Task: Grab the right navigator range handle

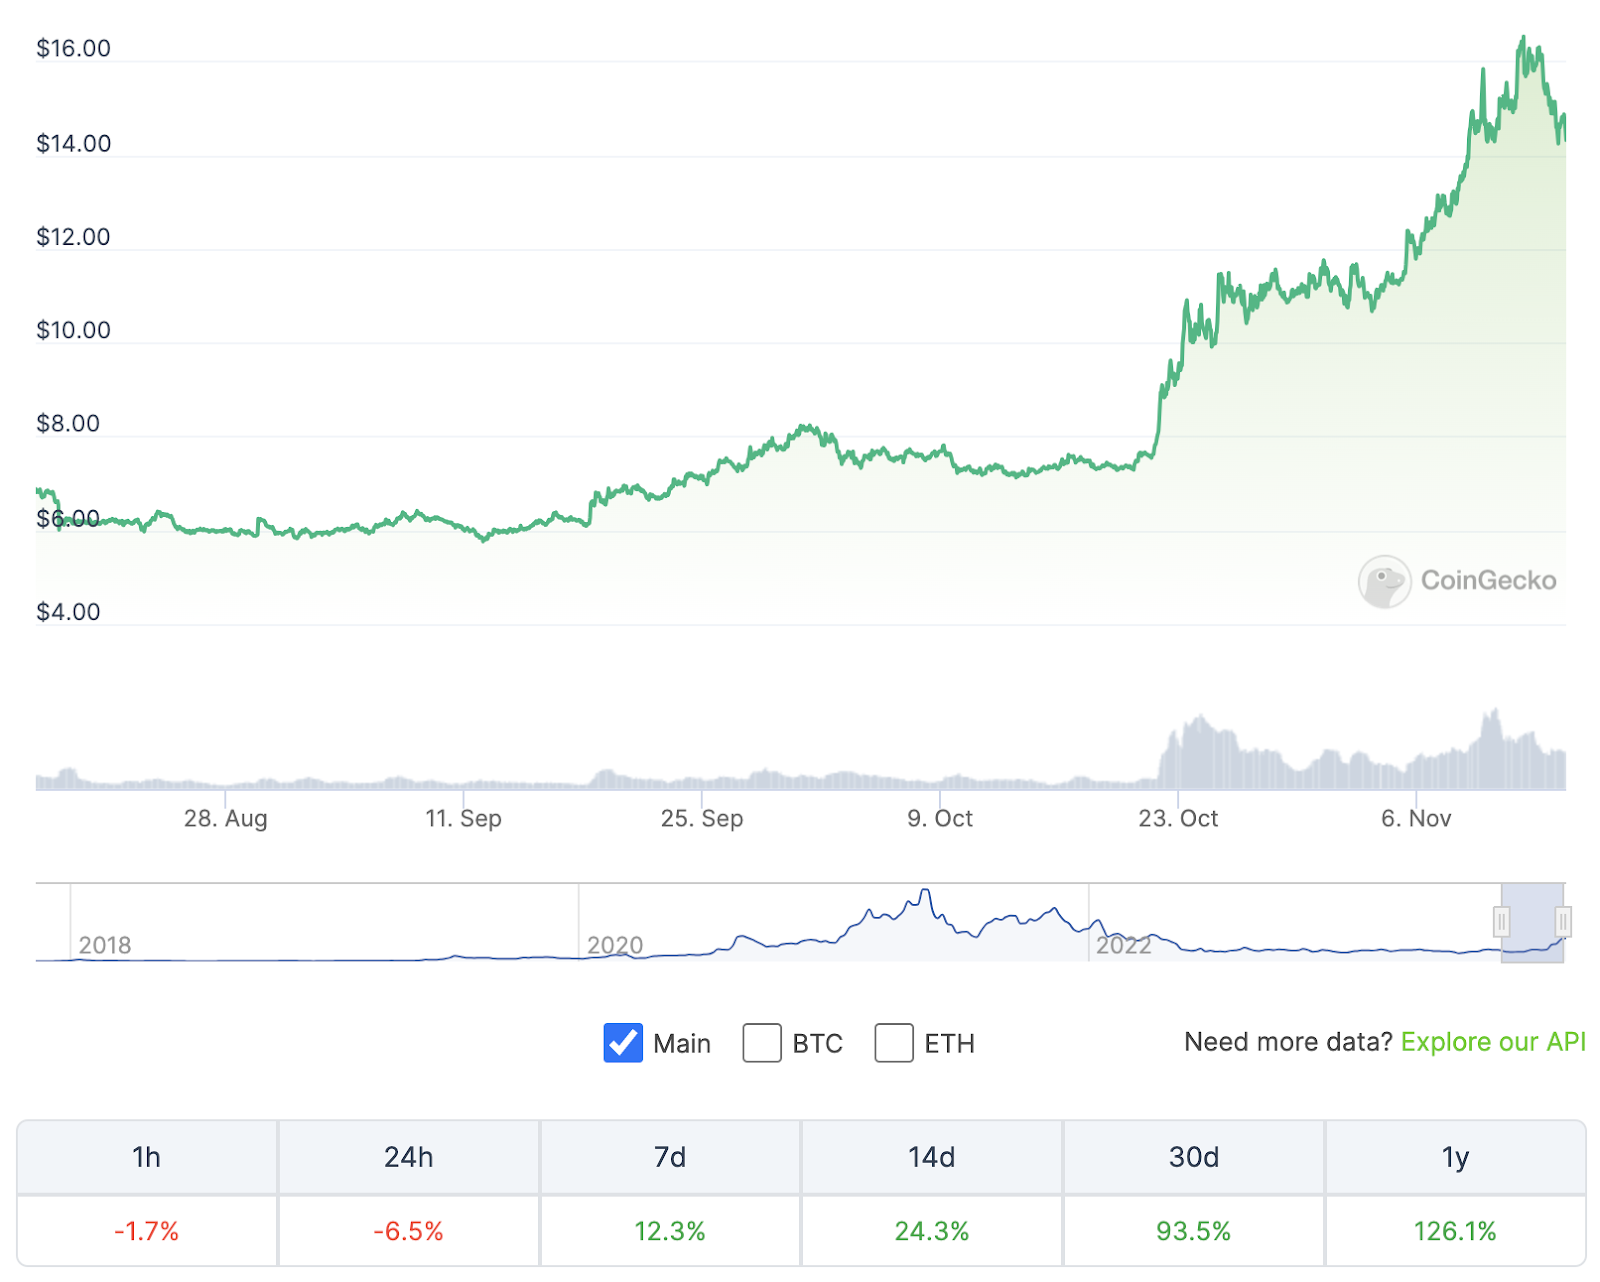Action: 1563,921
